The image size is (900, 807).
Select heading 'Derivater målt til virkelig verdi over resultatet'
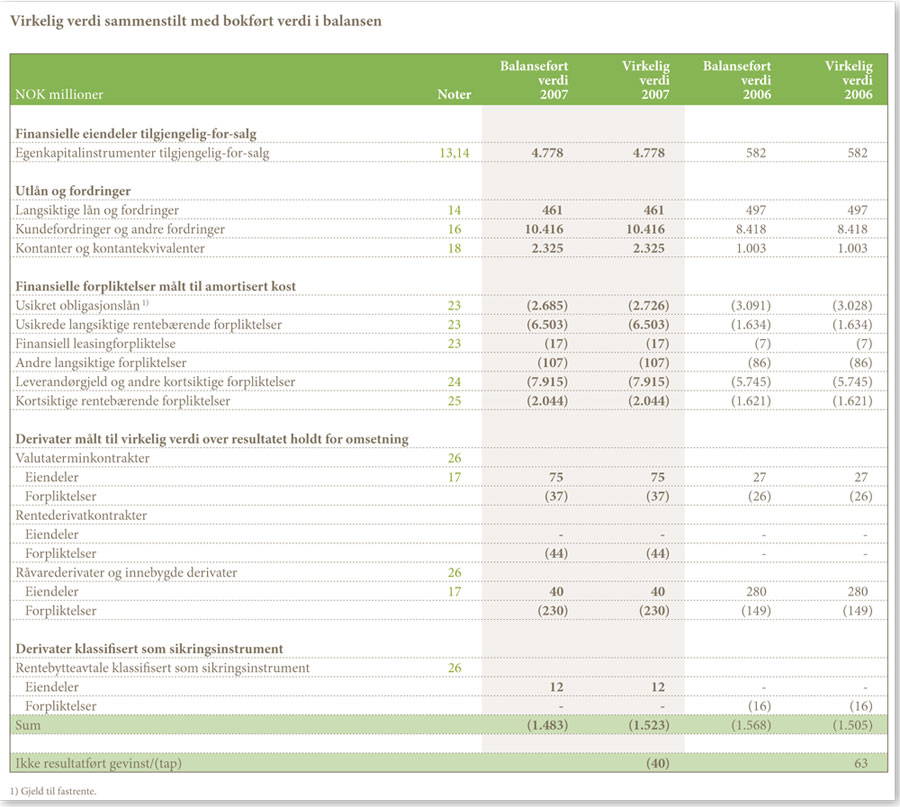coord(212,439)
